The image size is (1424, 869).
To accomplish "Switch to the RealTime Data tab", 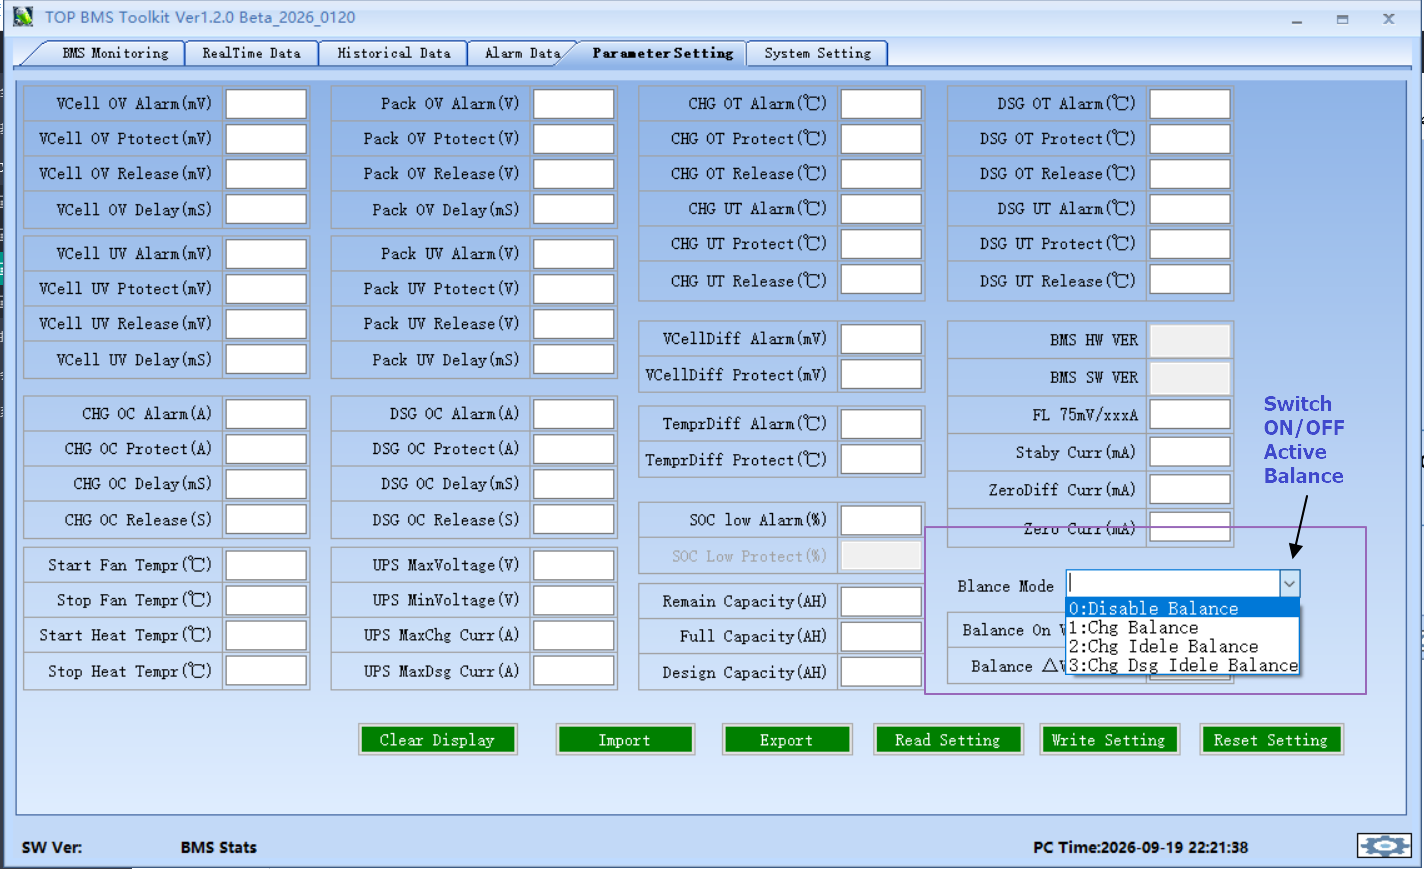I will click(x=251, y=53).
